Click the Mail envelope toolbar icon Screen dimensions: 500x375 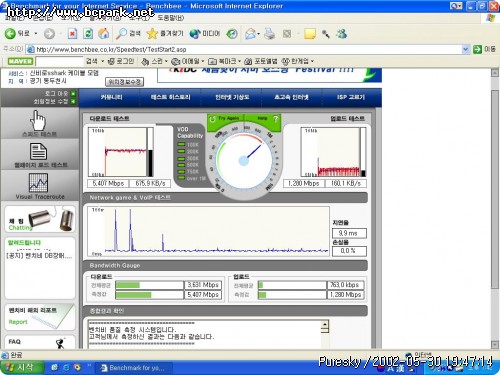tap(250, 34)
